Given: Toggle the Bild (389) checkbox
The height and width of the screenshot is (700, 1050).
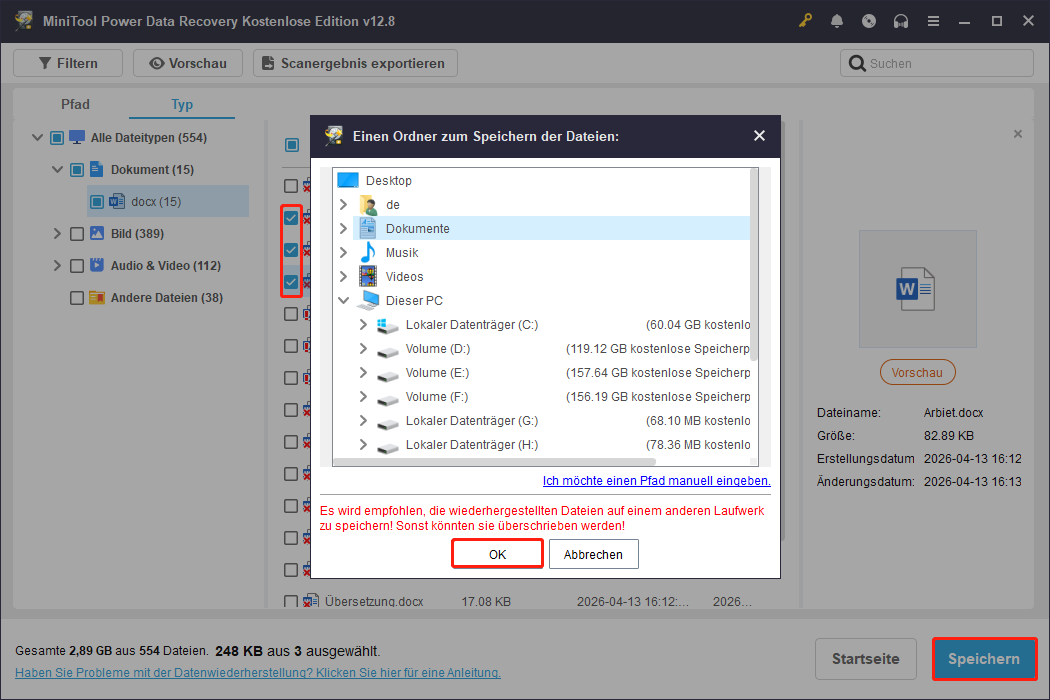Looking at the screenshot, I should [77, 234].
